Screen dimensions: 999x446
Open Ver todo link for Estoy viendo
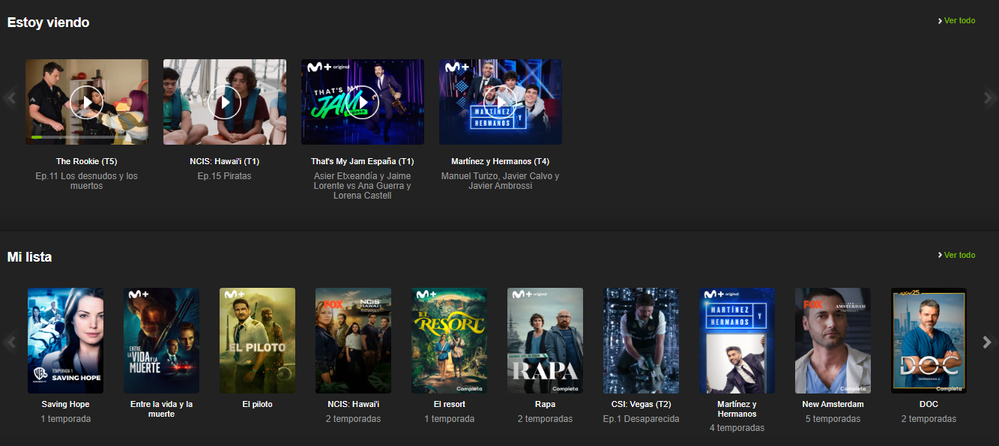coord(956,21)
